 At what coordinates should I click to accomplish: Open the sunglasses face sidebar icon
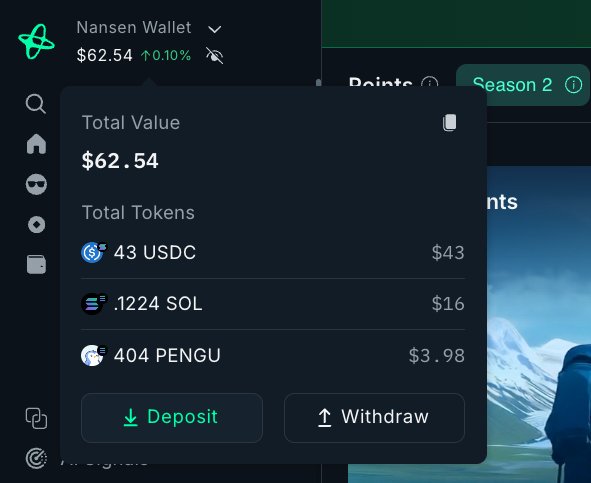36,184
